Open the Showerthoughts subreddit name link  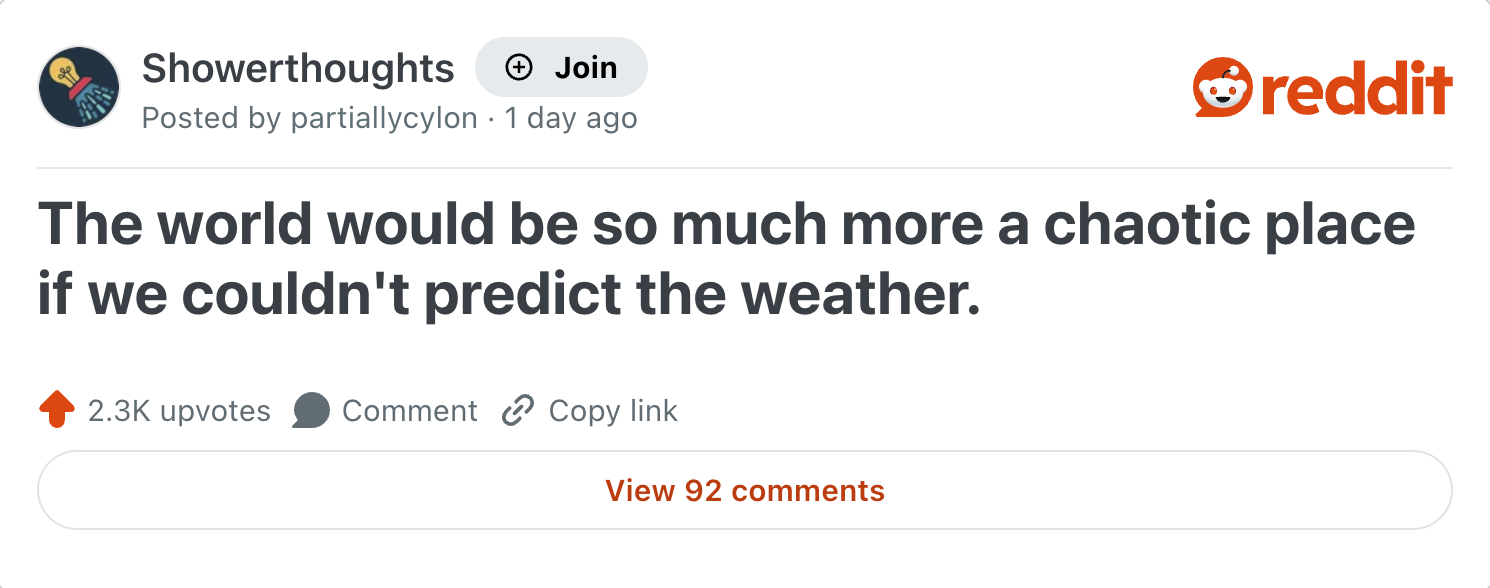(x=298, y=68)
